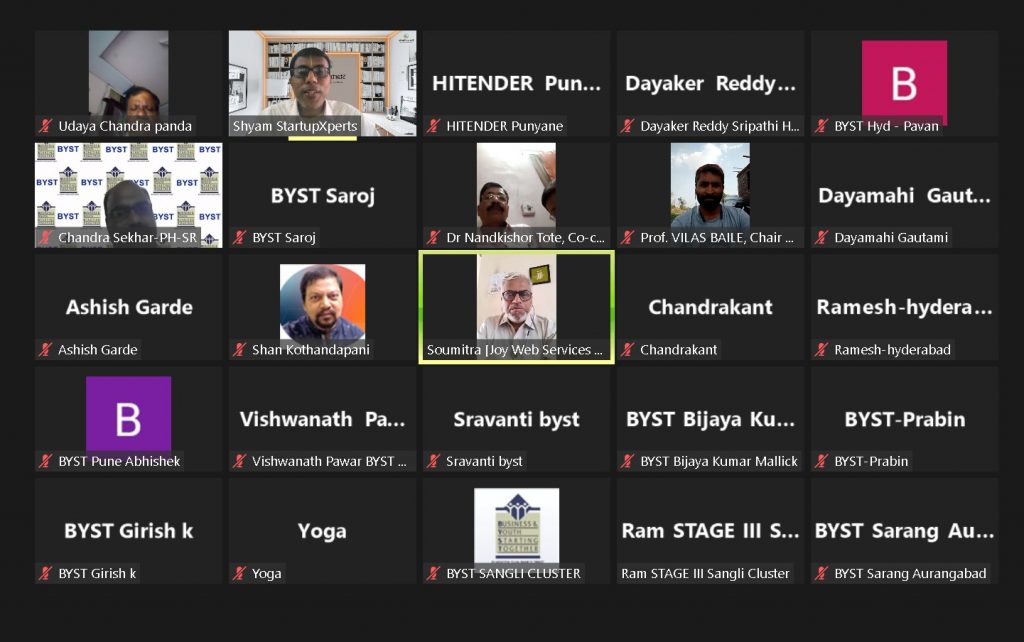Select the Prof. VILAS BAILE video tile
This screenshot has height=642, width=1024.
[x=711, y=195]
